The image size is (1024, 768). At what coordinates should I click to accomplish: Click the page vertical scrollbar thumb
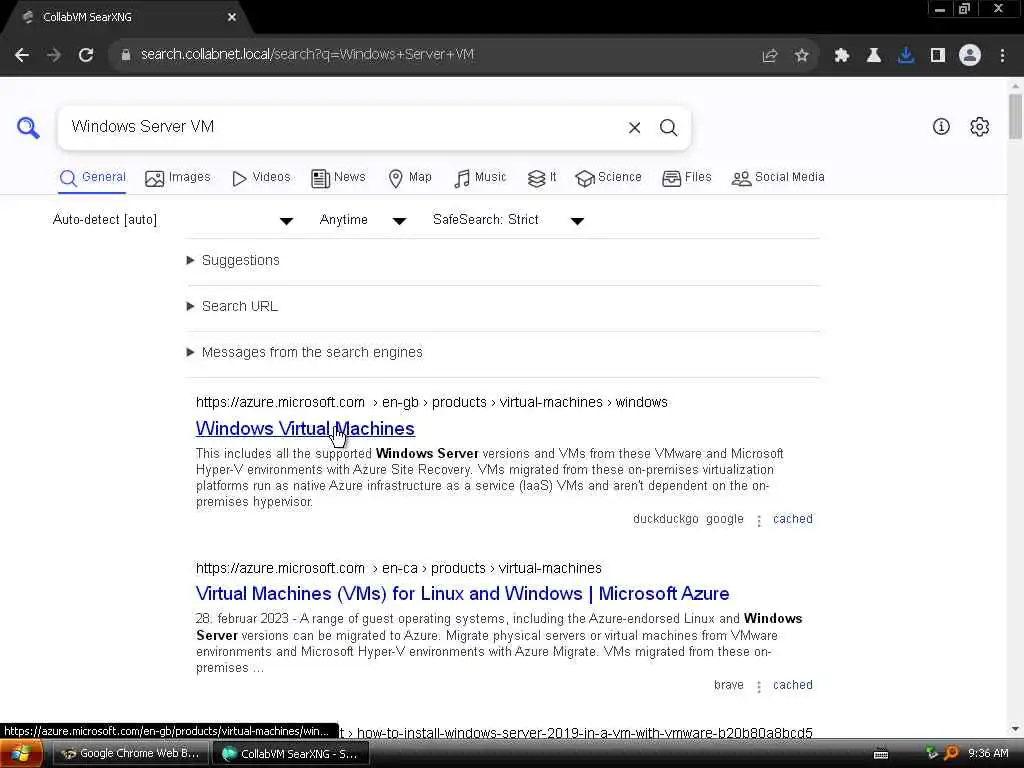click(x=1015, y=117)
